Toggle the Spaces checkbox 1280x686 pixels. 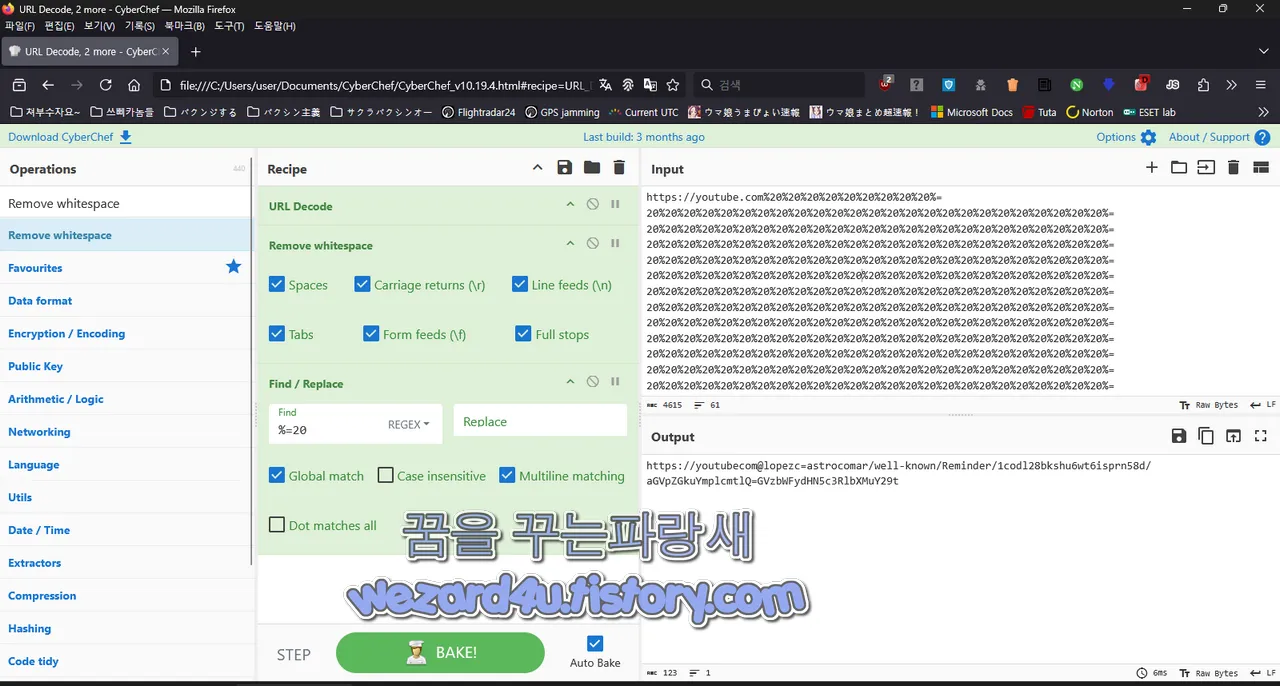(x=277, y=285)
